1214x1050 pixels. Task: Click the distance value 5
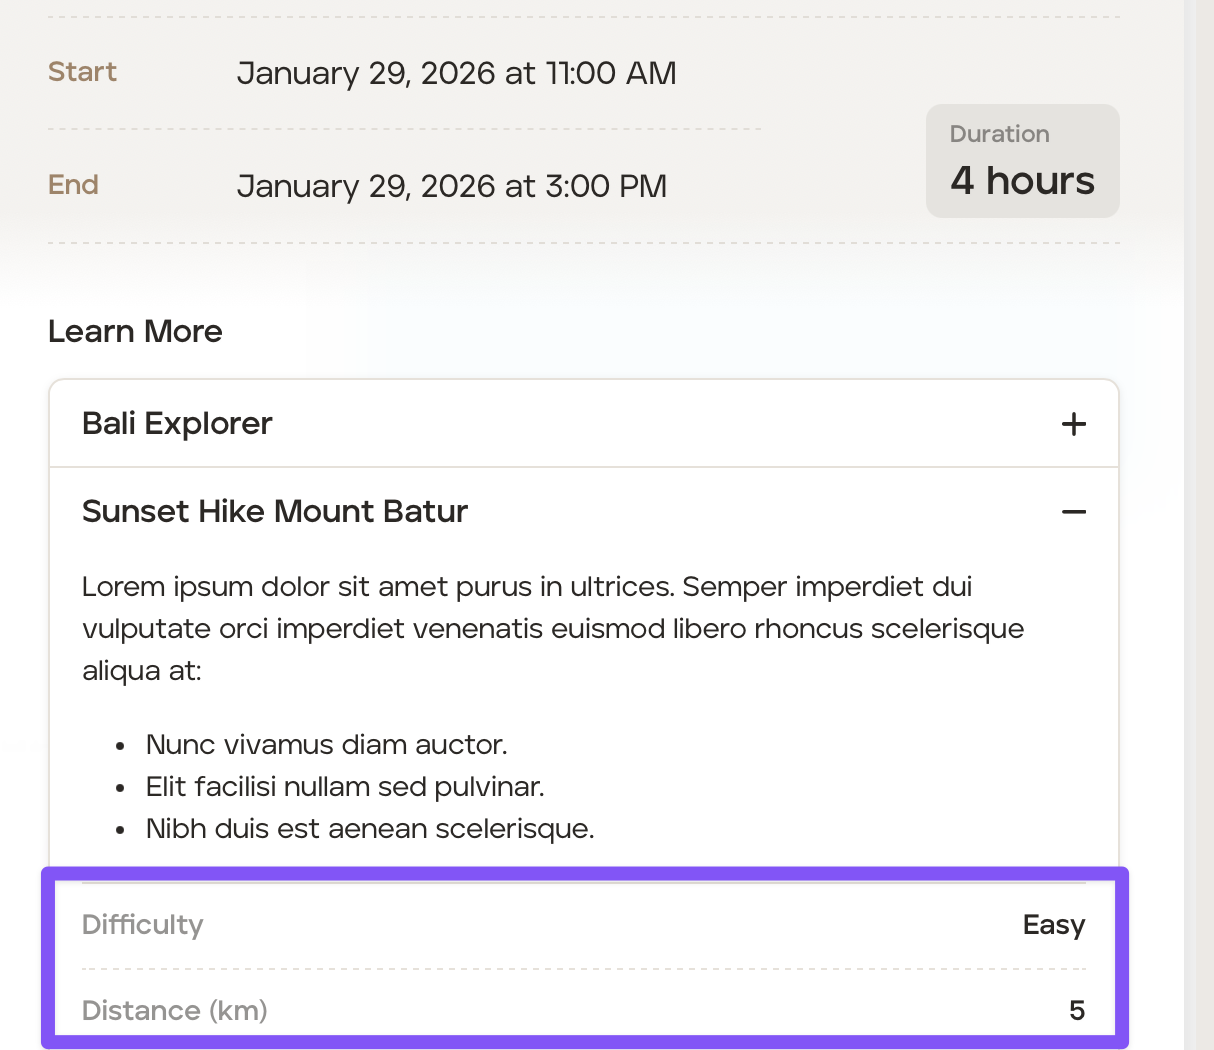pyautogui.click(x=1076, y=1011)
